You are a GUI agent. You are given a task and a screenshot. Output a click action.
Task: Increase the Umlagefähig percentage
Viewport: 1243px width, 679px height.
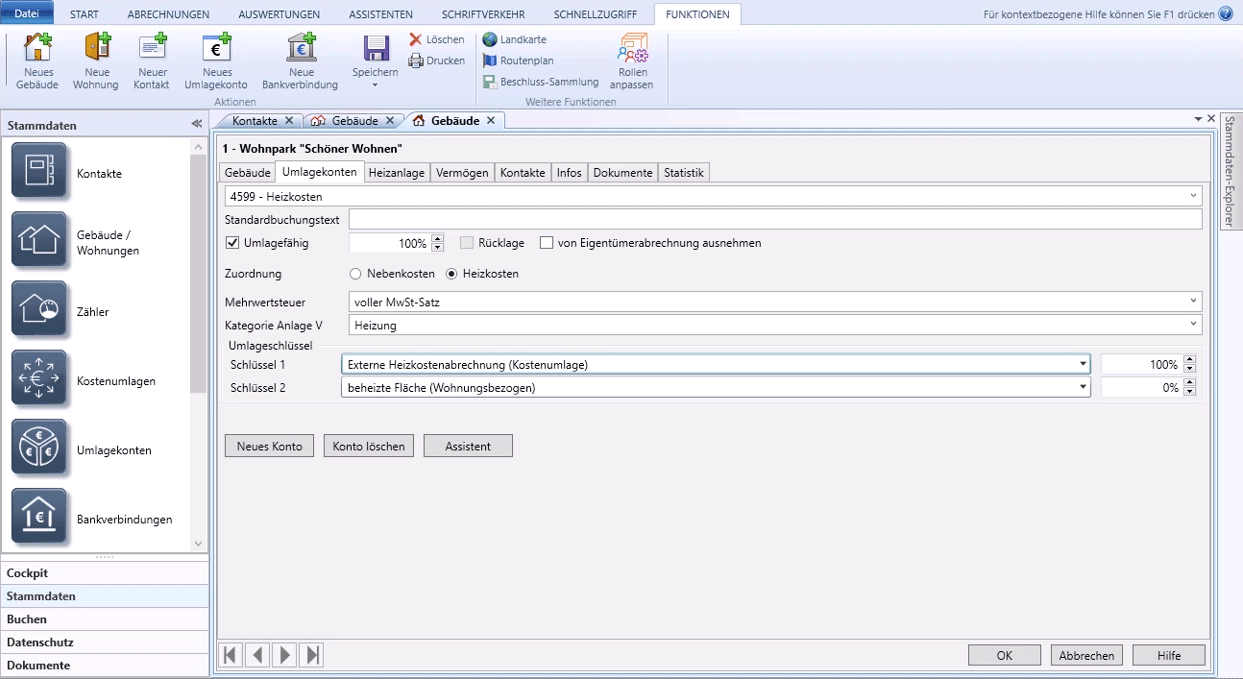point(437,238)
